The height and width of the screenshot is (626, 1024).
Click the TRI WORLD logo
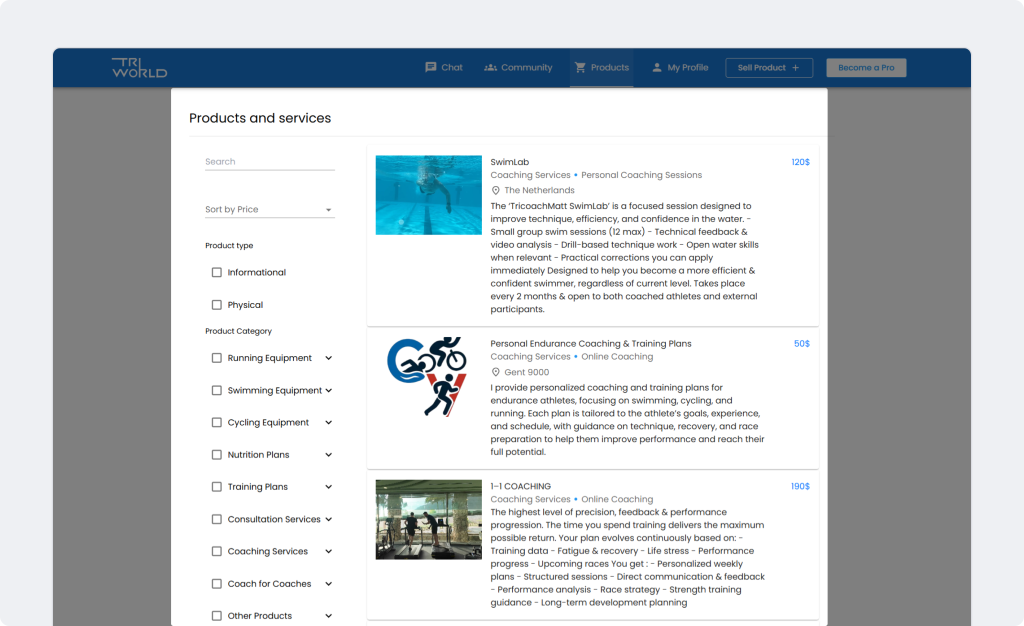pyautogui.click(x=139, y=68)
